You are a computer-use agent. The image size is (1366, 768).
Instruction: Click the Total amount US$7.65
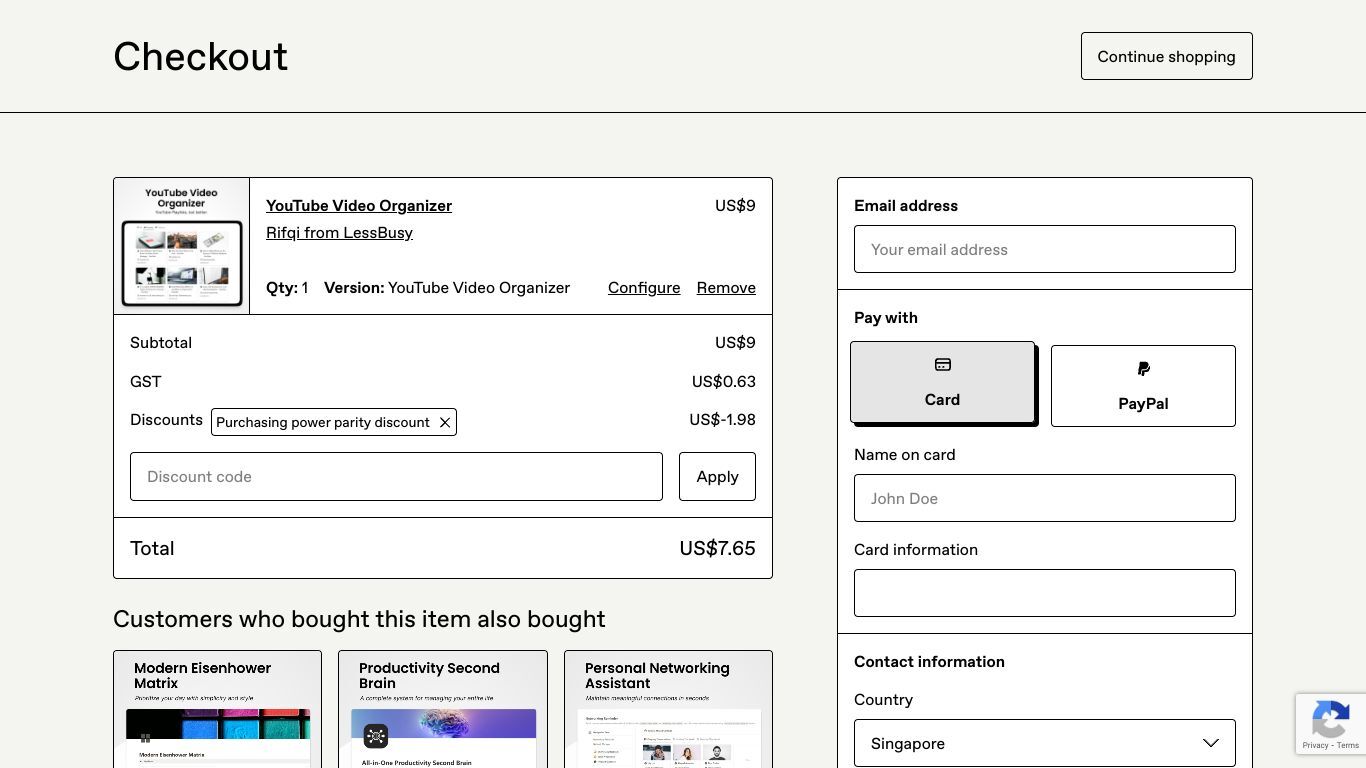(x=717, y=548)
